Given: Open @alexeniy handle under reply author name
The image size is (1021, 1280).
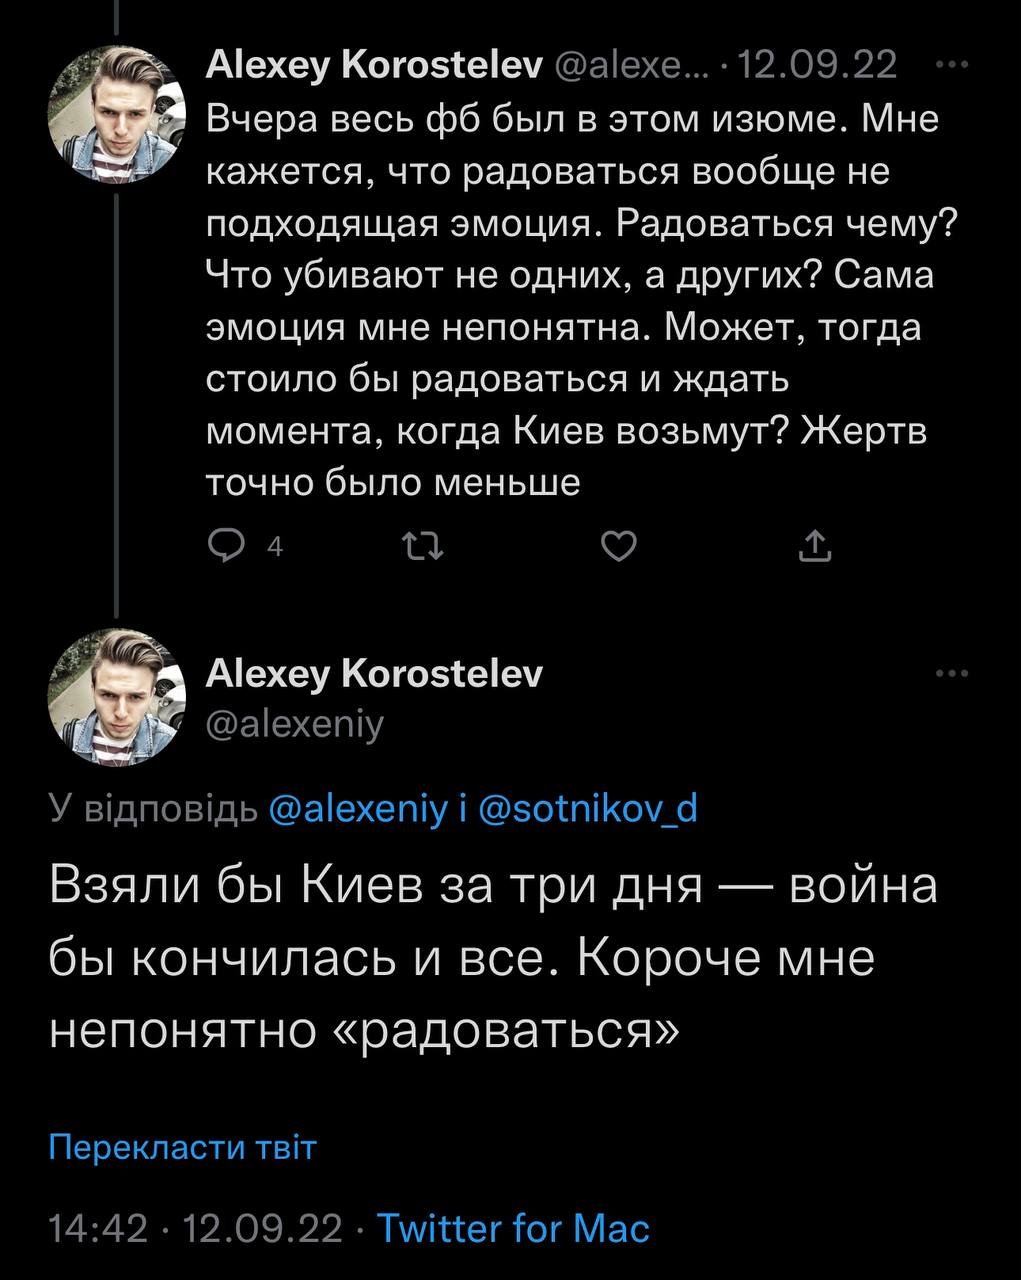Looking at the screenshot, I should (x=295, y=723).
